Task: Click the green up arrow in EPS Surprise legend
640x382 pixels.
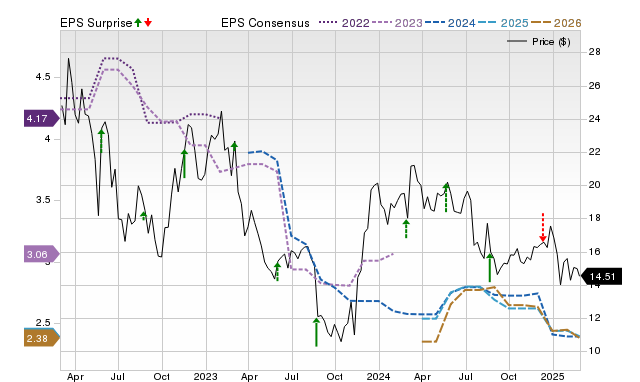Action: click(x=138, y=23)
